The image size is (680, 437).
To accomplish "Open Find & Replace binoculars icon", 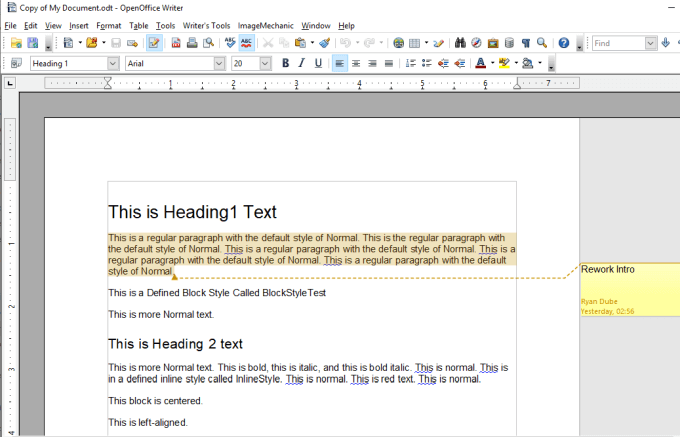I will tap(461, 43).
